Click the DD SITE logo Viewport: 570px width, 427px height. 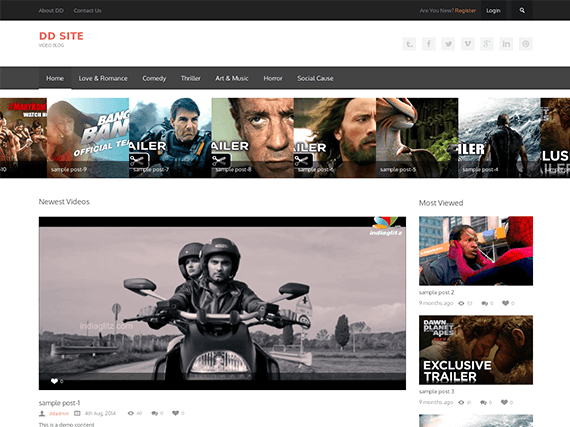61,36
